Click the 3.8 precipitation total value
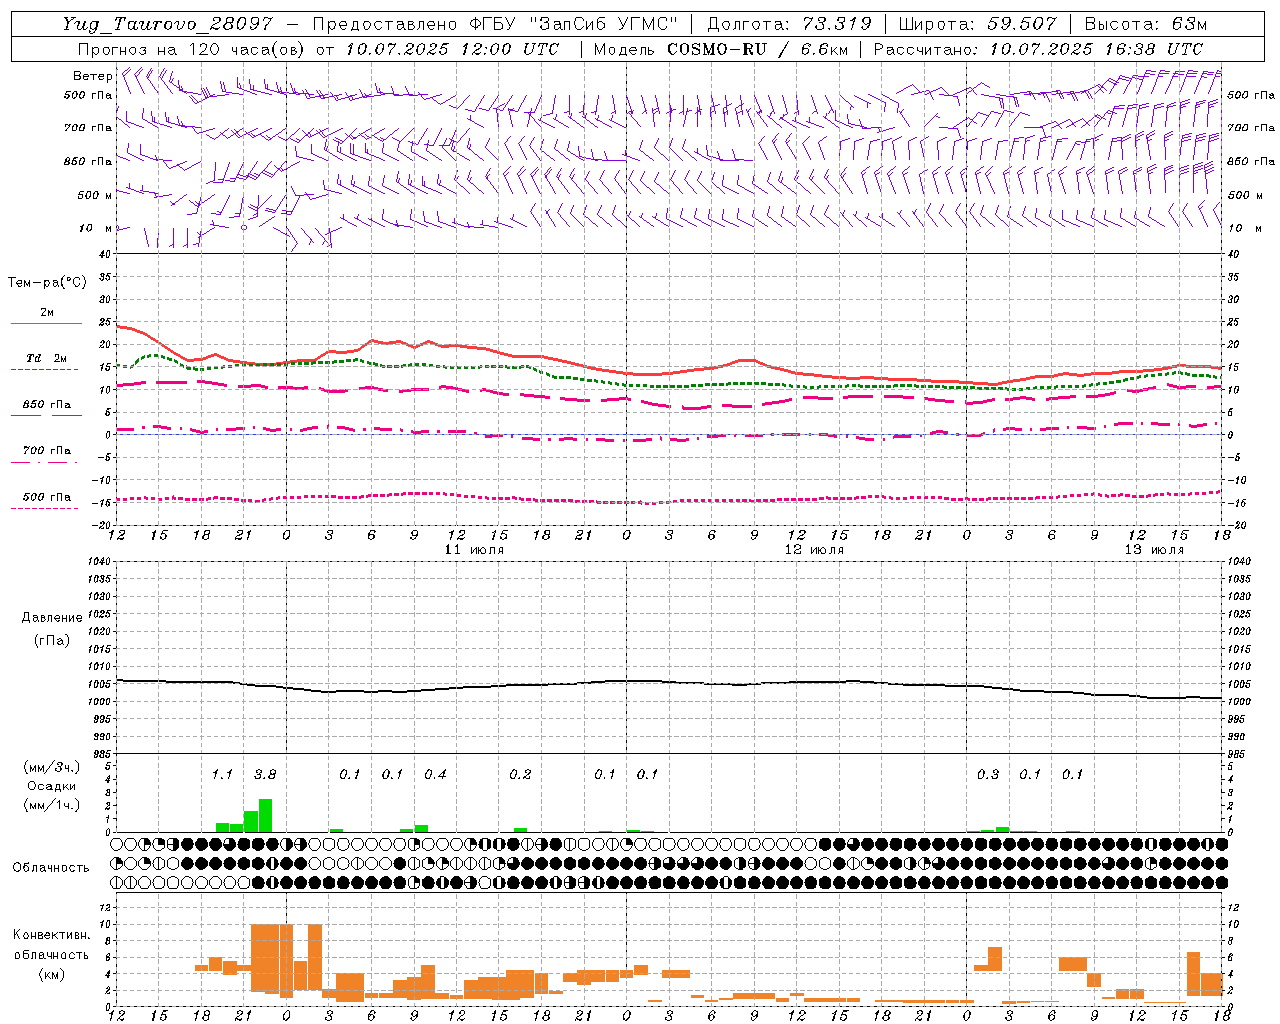1280x1024 pixels. (265, 774)
